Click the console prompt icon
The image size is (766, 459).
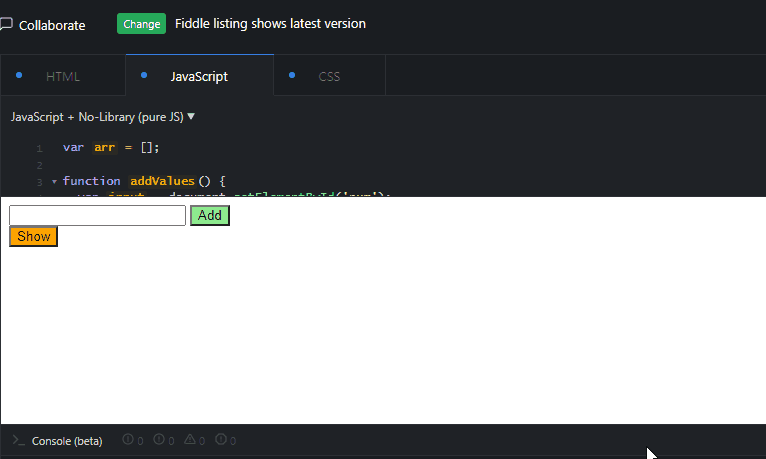tap(19, 440)
